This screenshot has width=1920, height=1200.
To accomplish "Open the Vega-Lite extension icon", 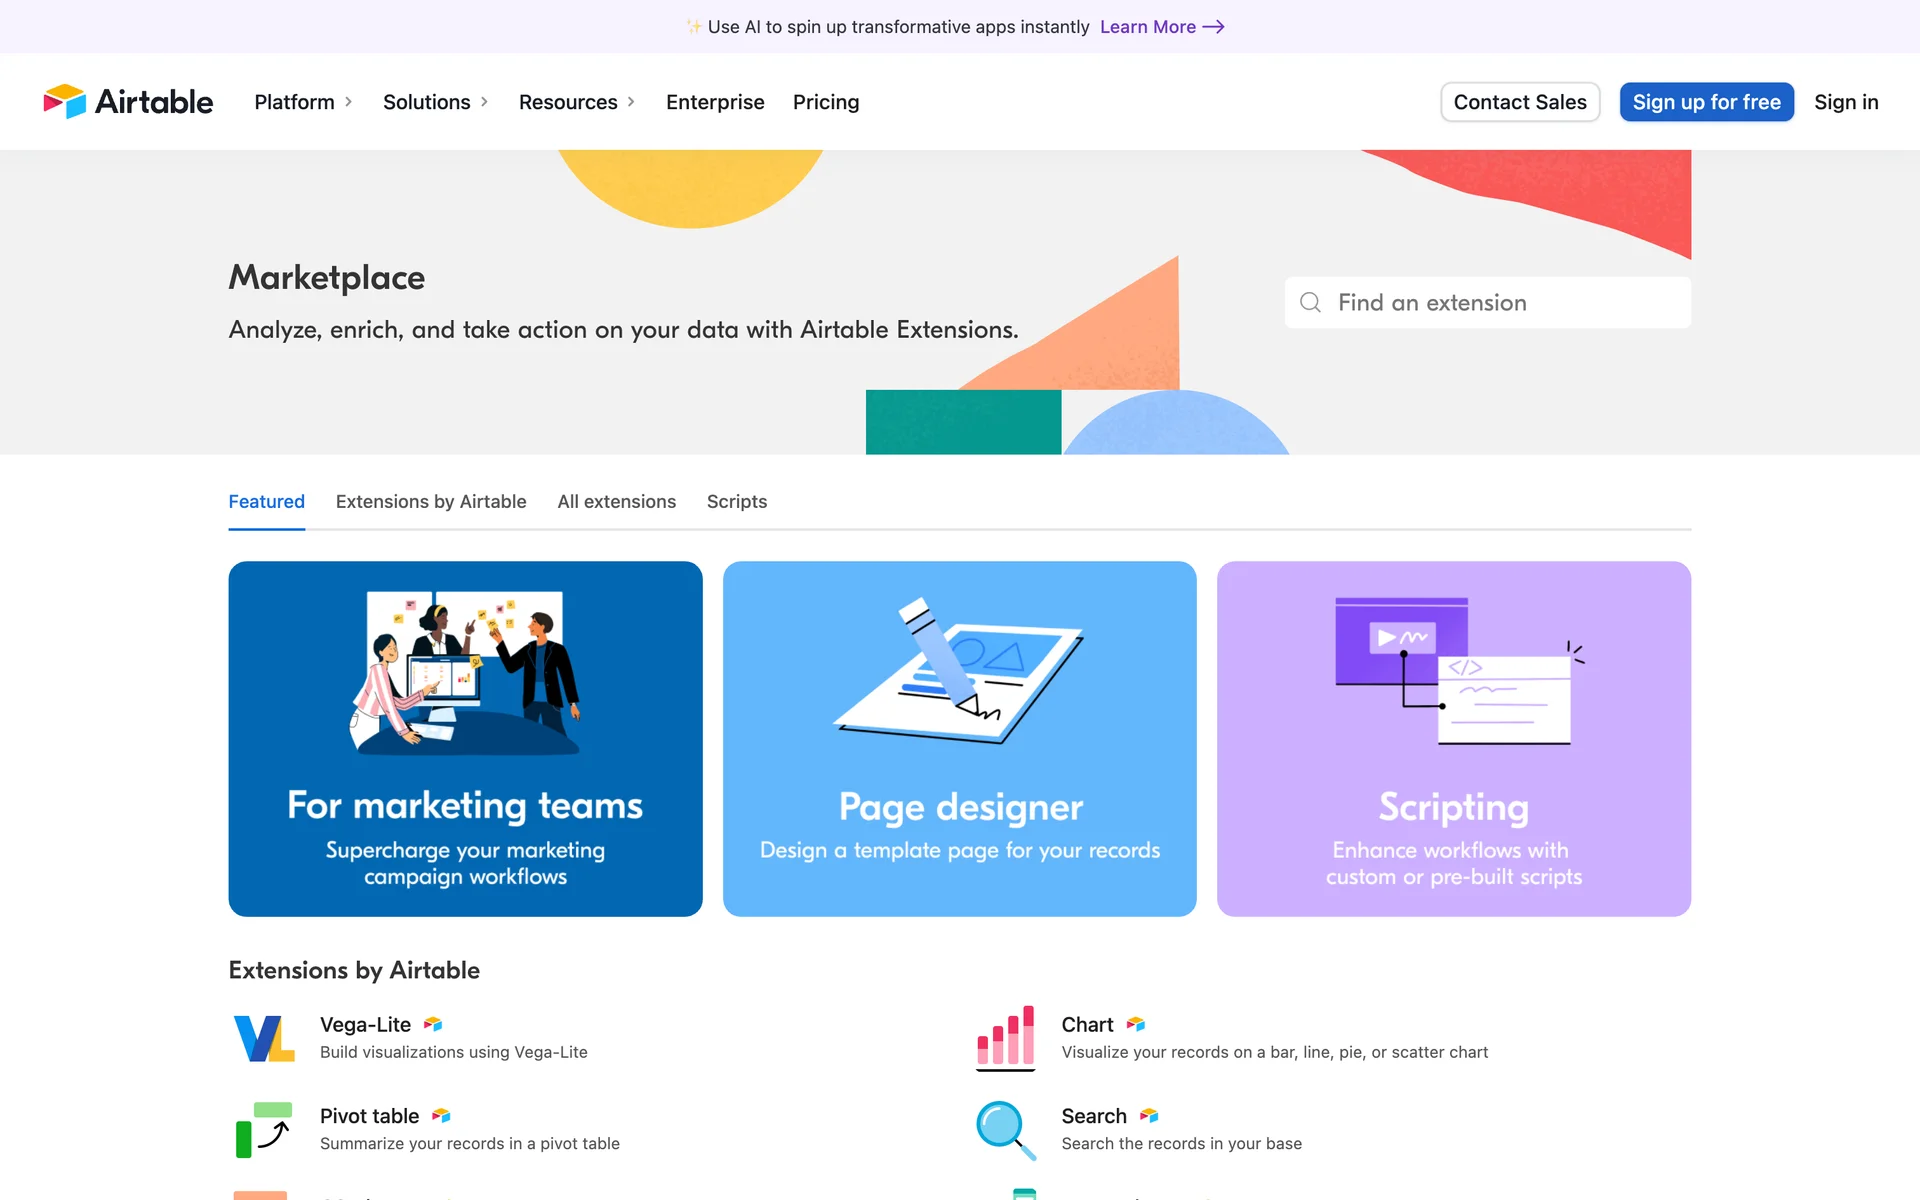I will [x=264, y=1038].
